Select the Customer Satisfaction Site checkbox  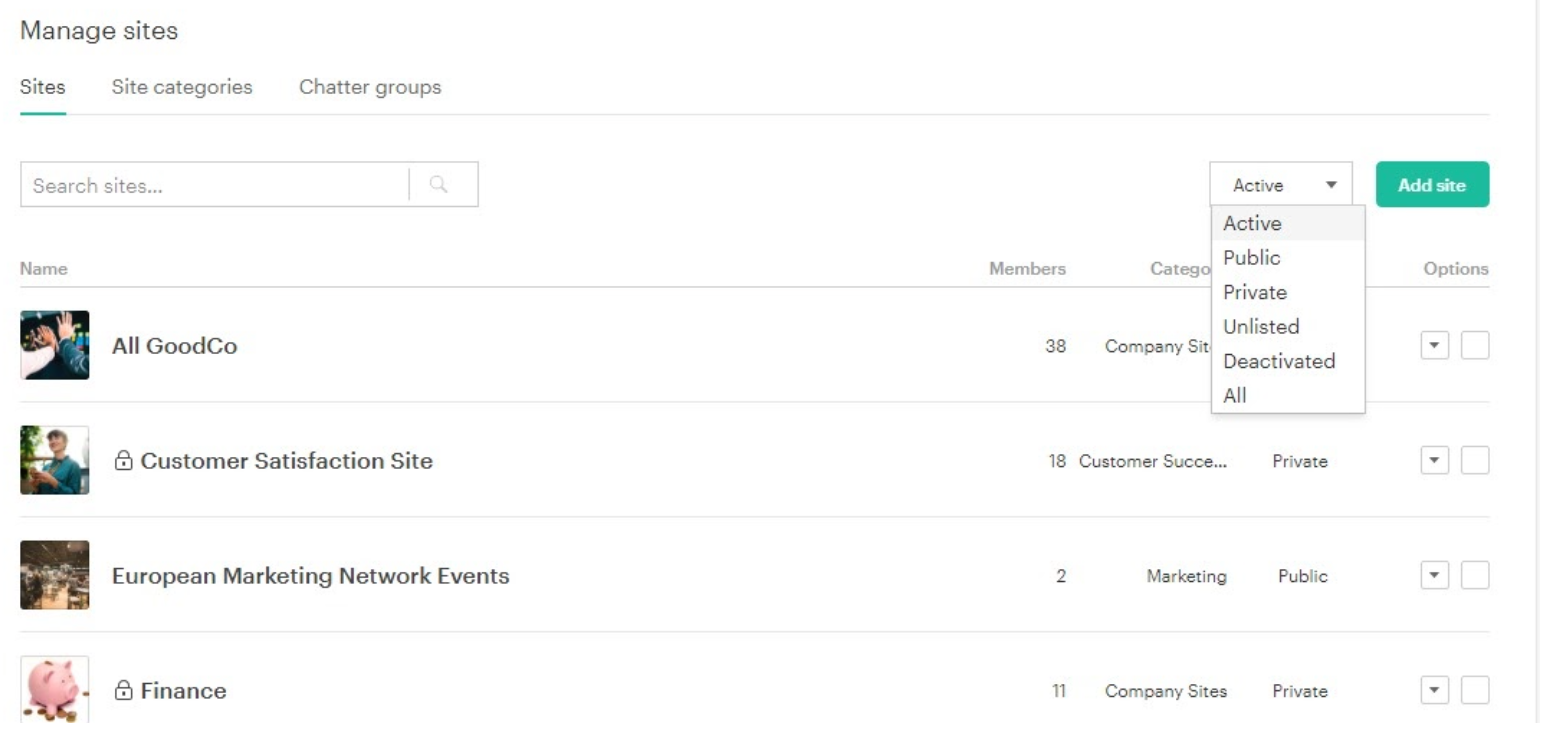(1474, 460)
